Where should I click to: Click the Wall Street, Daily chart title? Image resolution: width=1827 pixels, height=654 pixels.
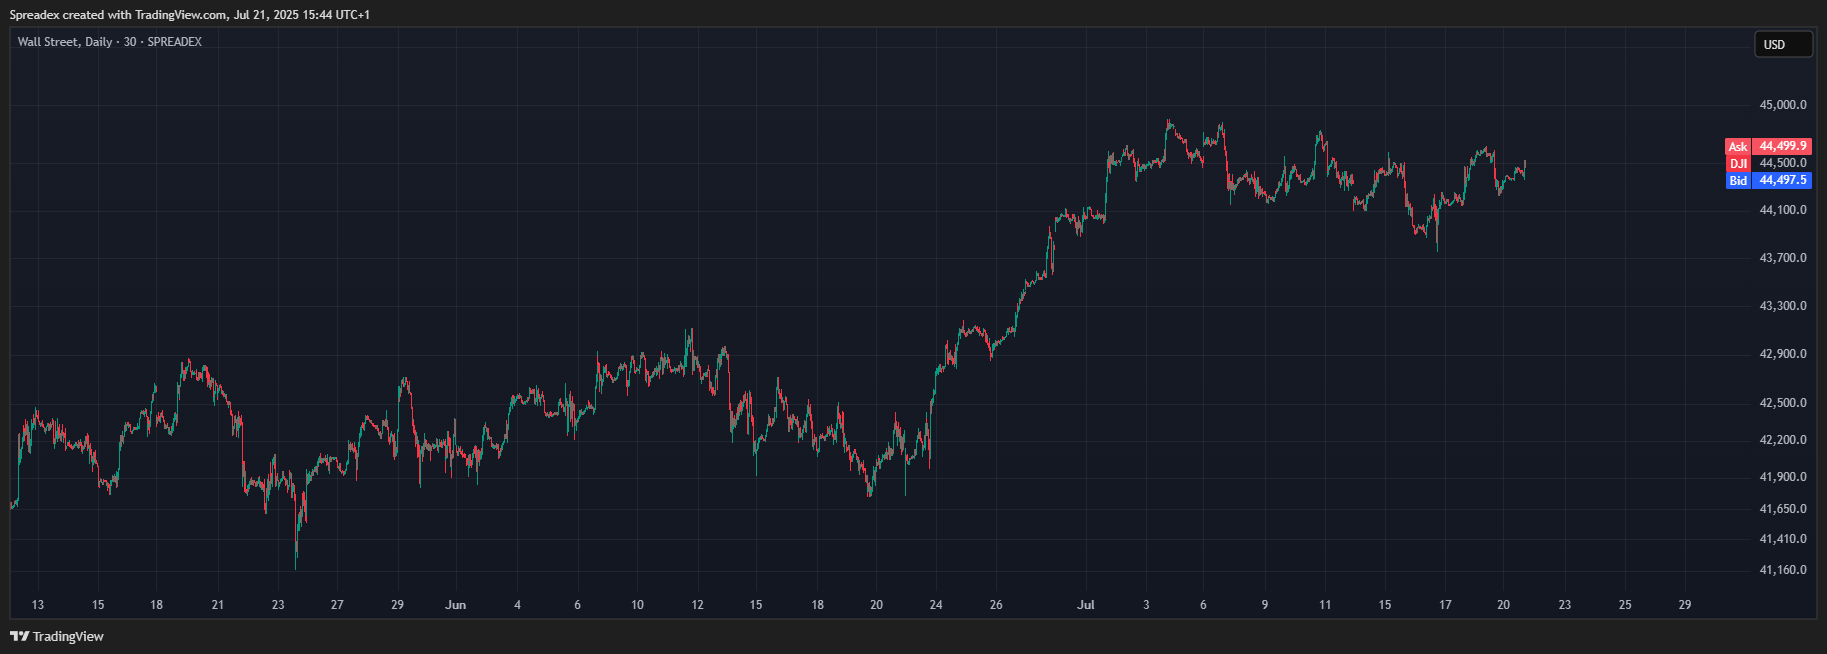(109, 42)
